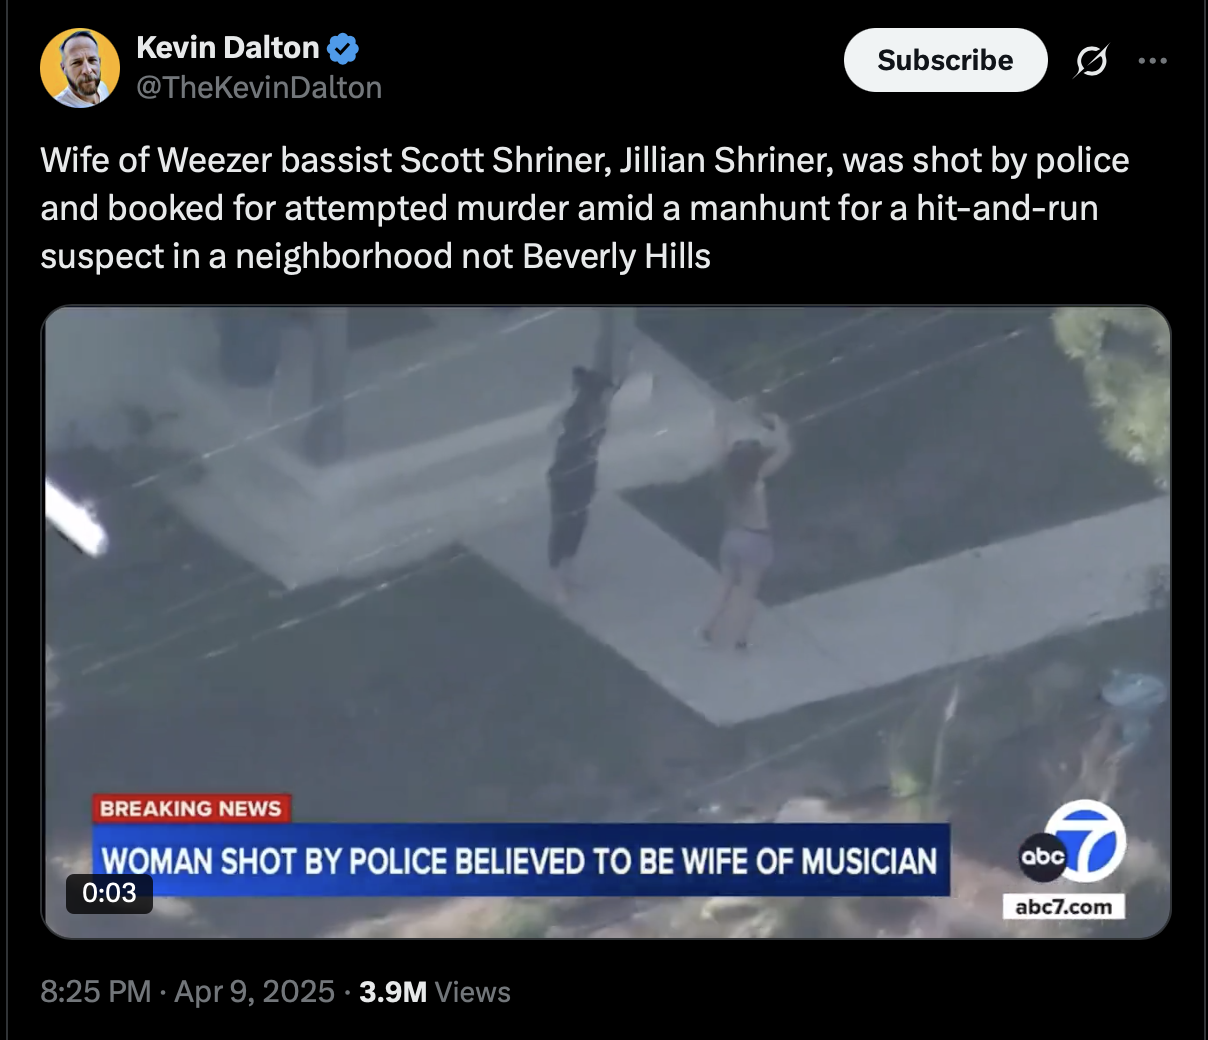The height and width of the screenshot is (1040, 1208).
Task: Play the embedded ABC7 news video
Action: 606,622
